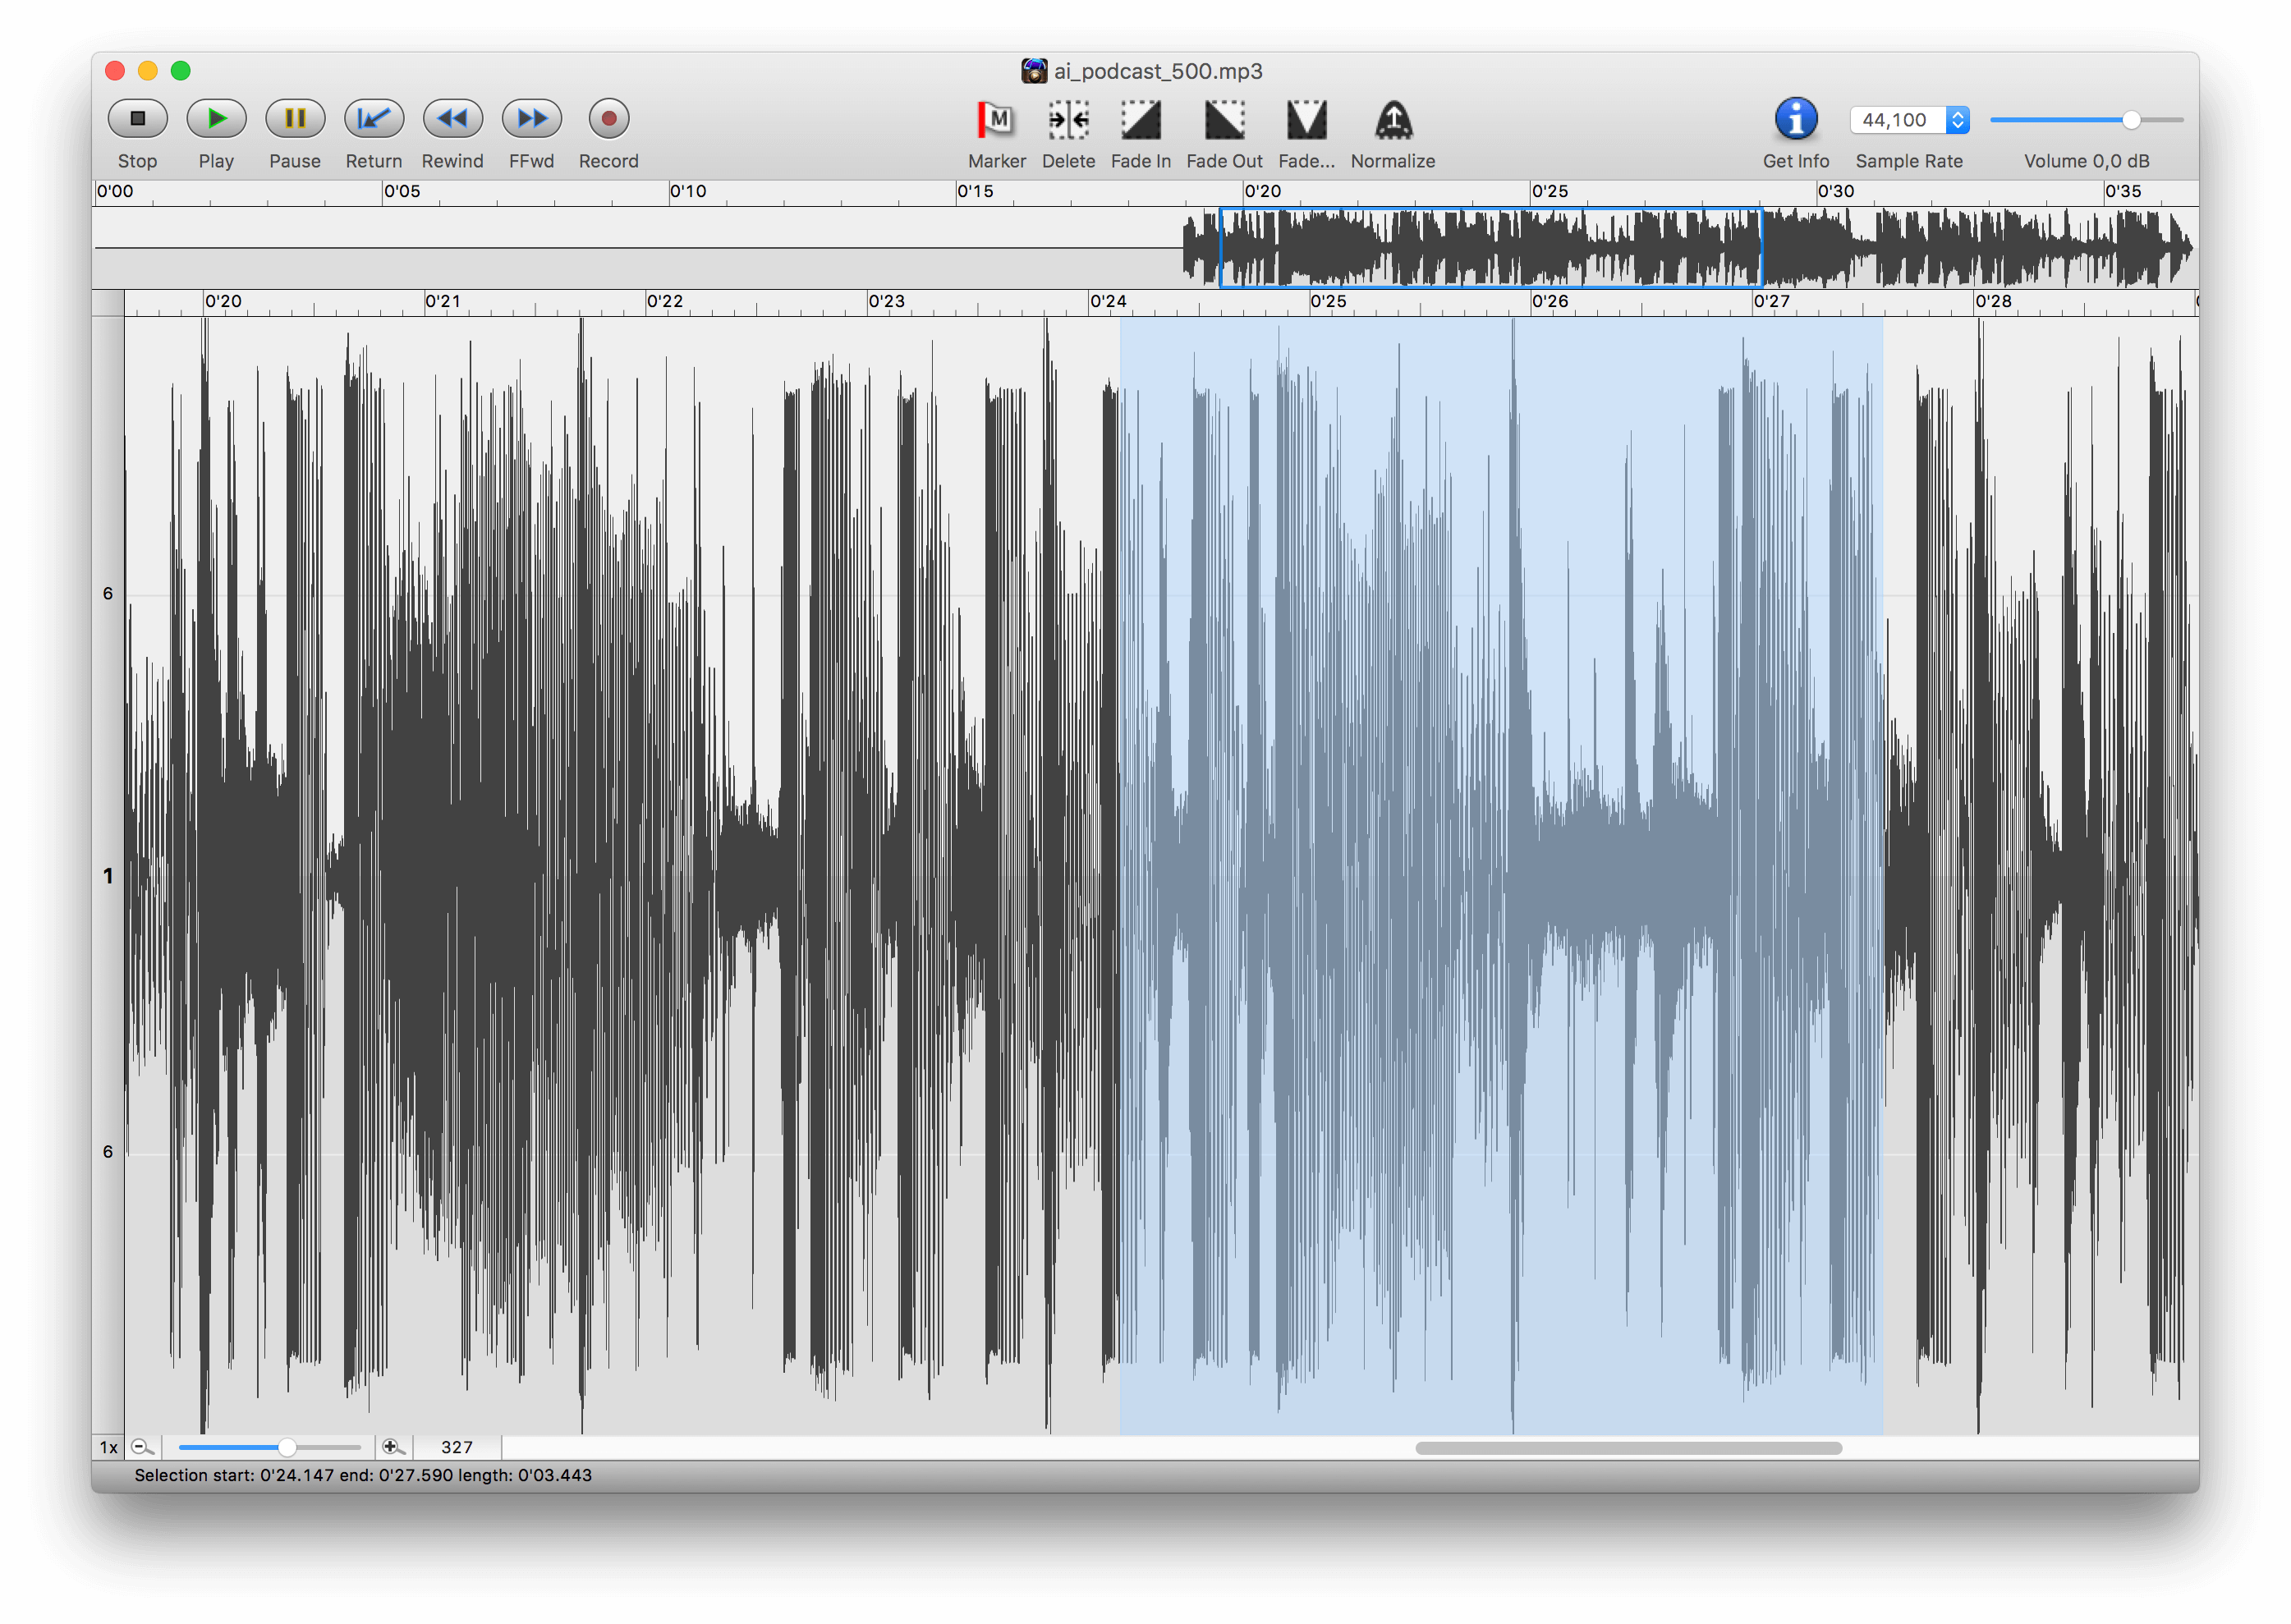Return to start with the Return button
This screenshot has height=1624, width=2291.
click(374, 118)
